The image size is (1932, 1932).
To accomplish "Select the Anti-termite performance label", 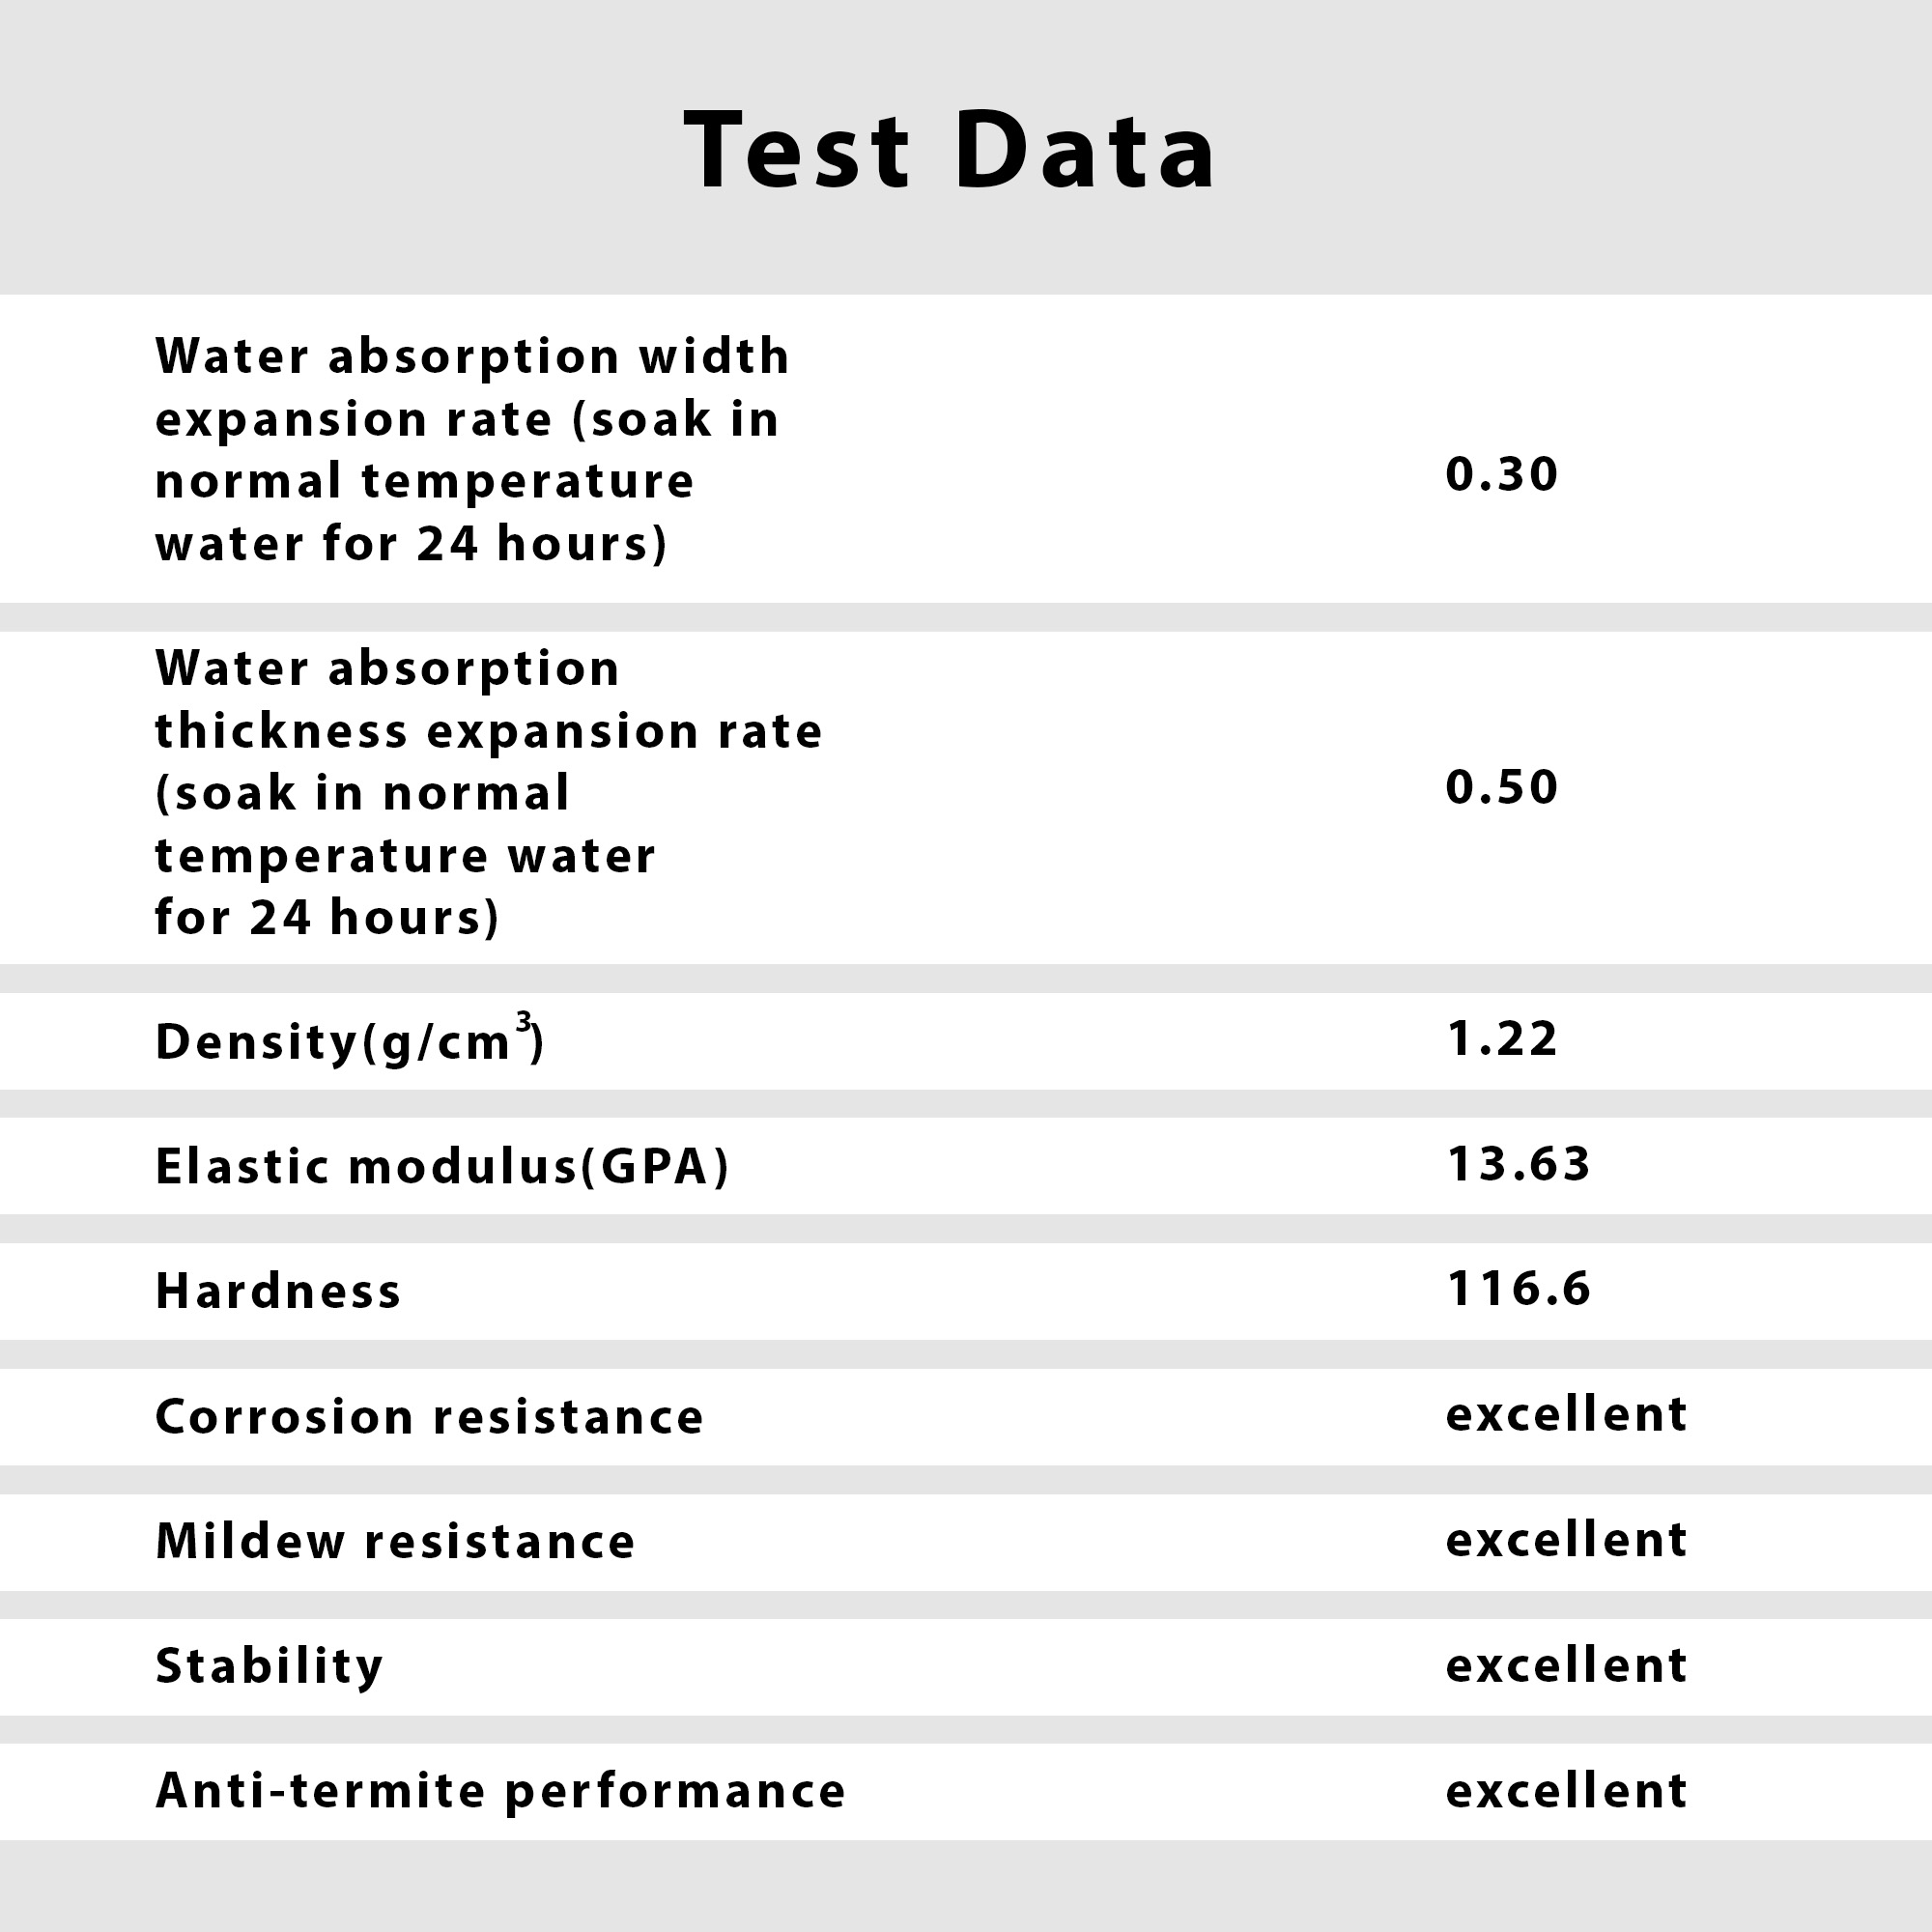I will point(501,1792).
